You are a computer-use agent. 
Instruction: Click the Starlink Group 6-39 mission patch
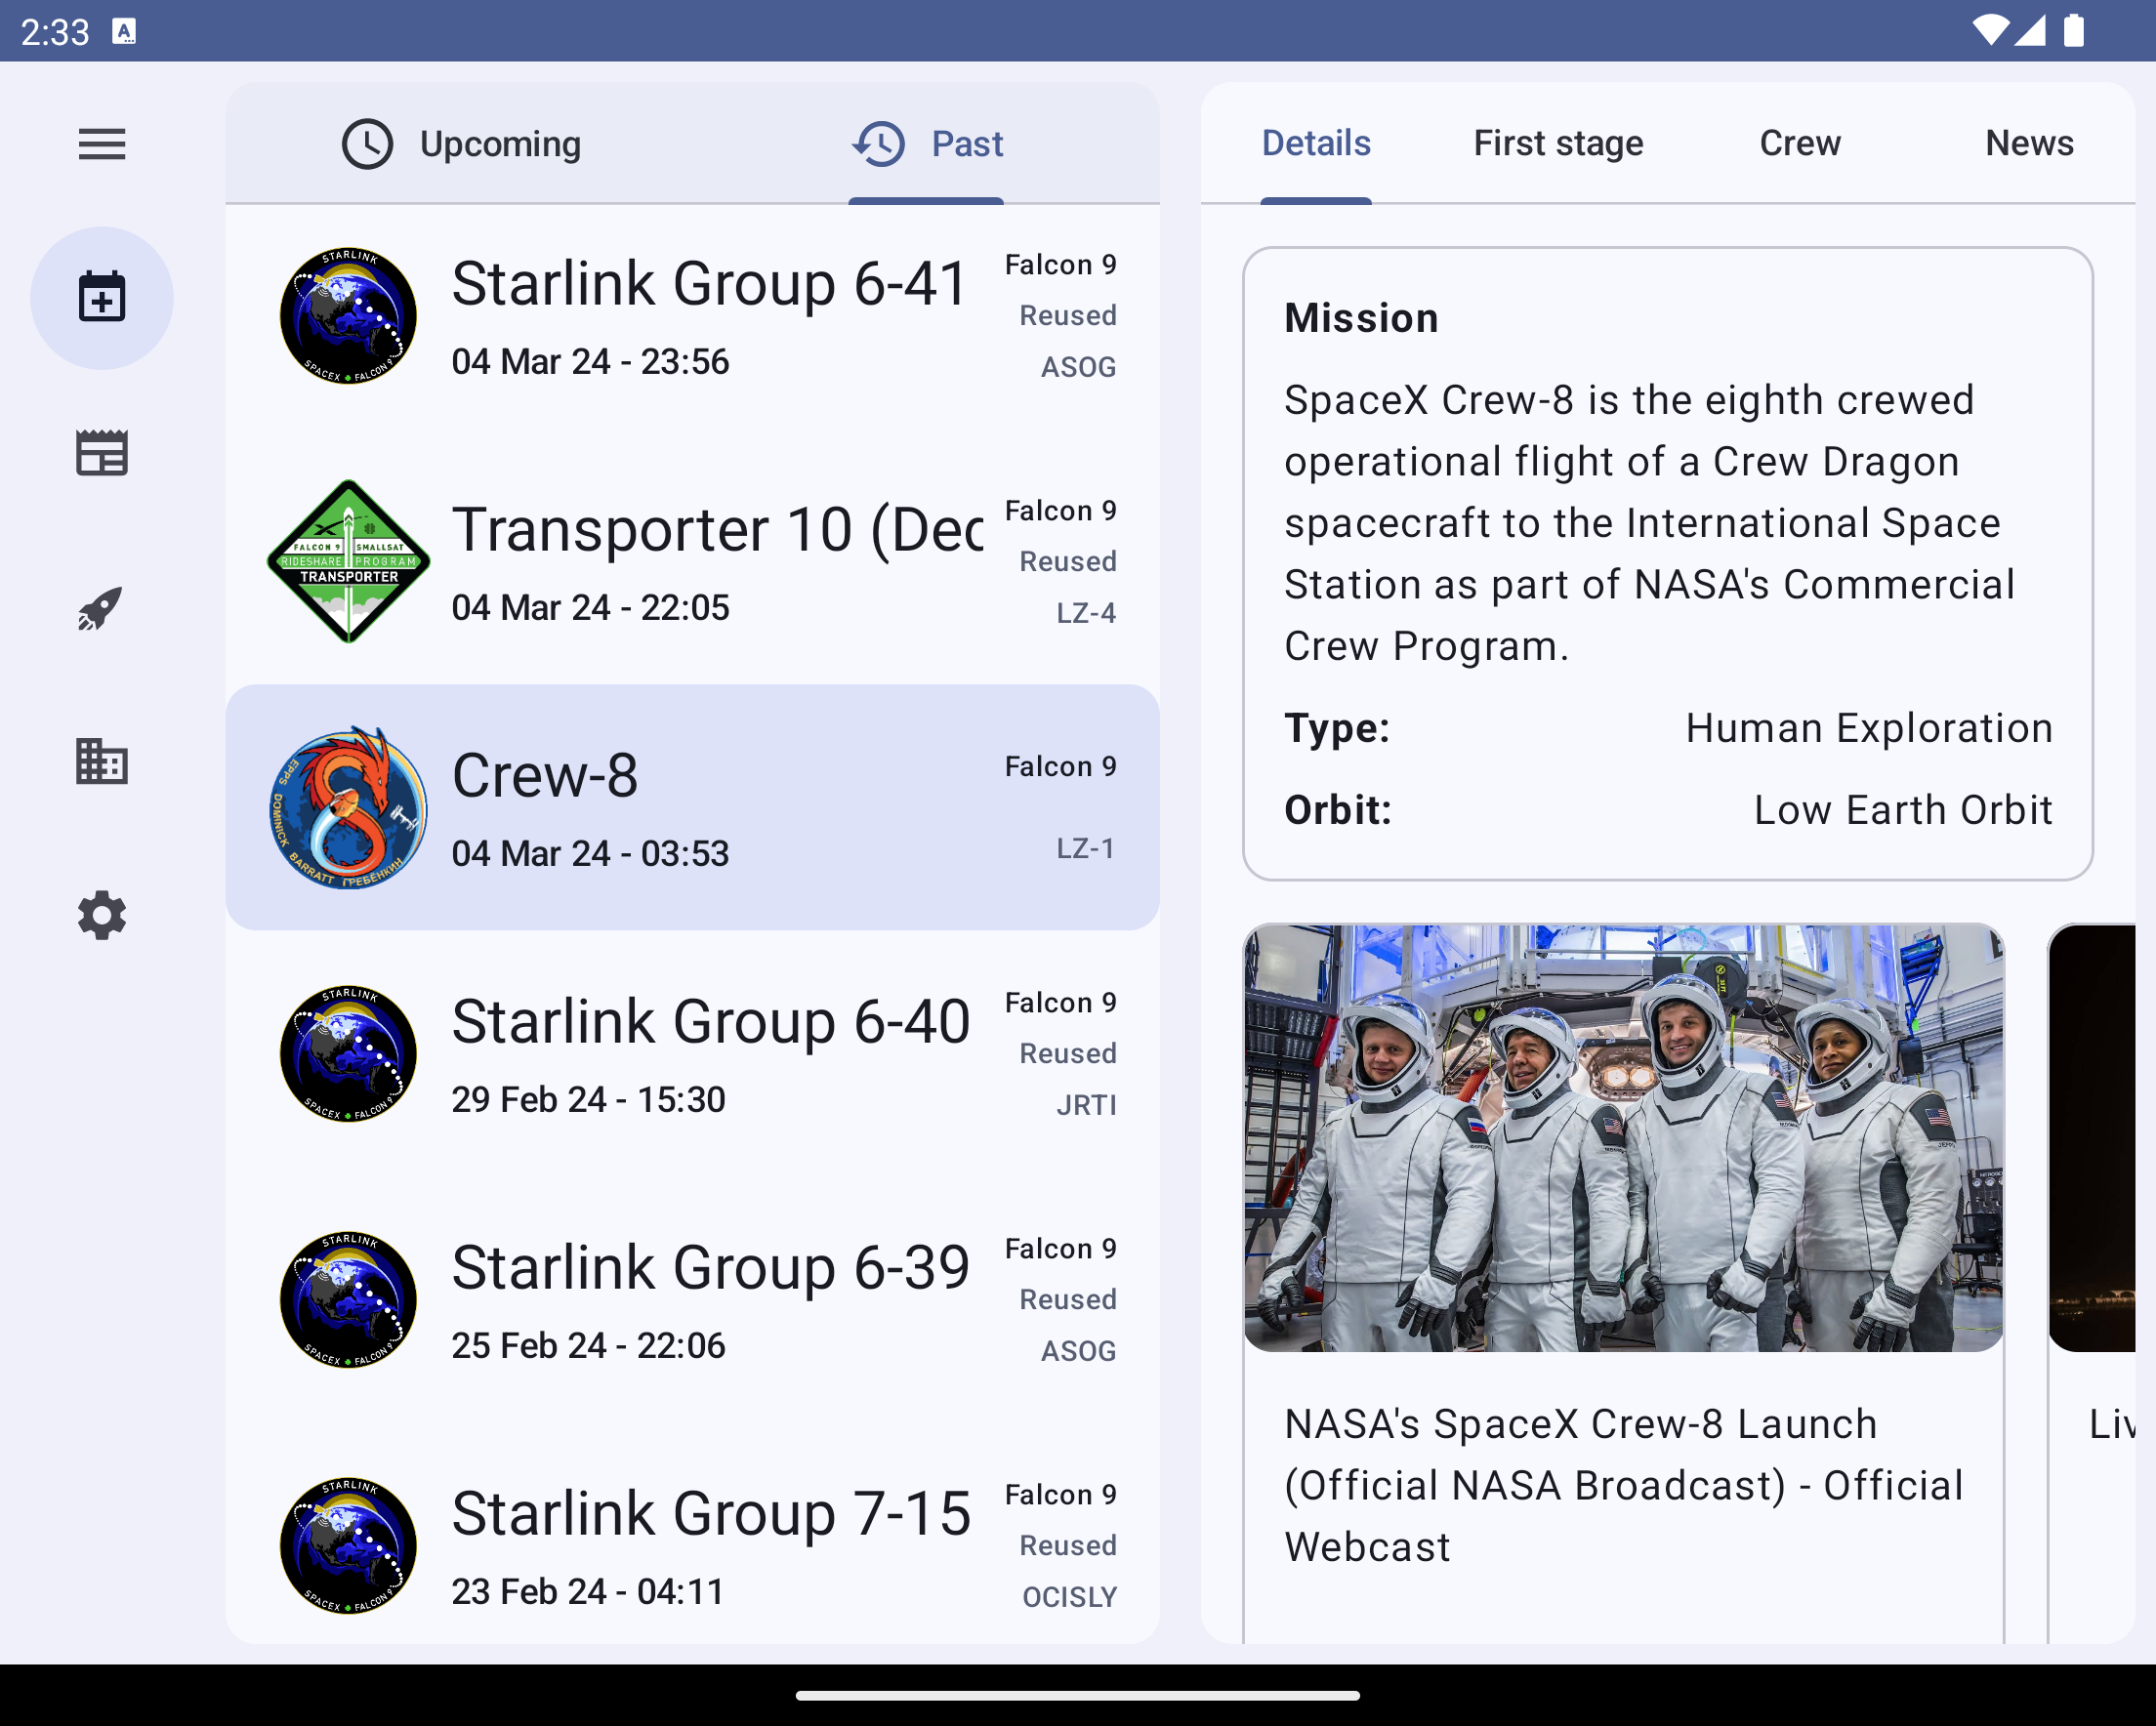[x=349, y=1300]
